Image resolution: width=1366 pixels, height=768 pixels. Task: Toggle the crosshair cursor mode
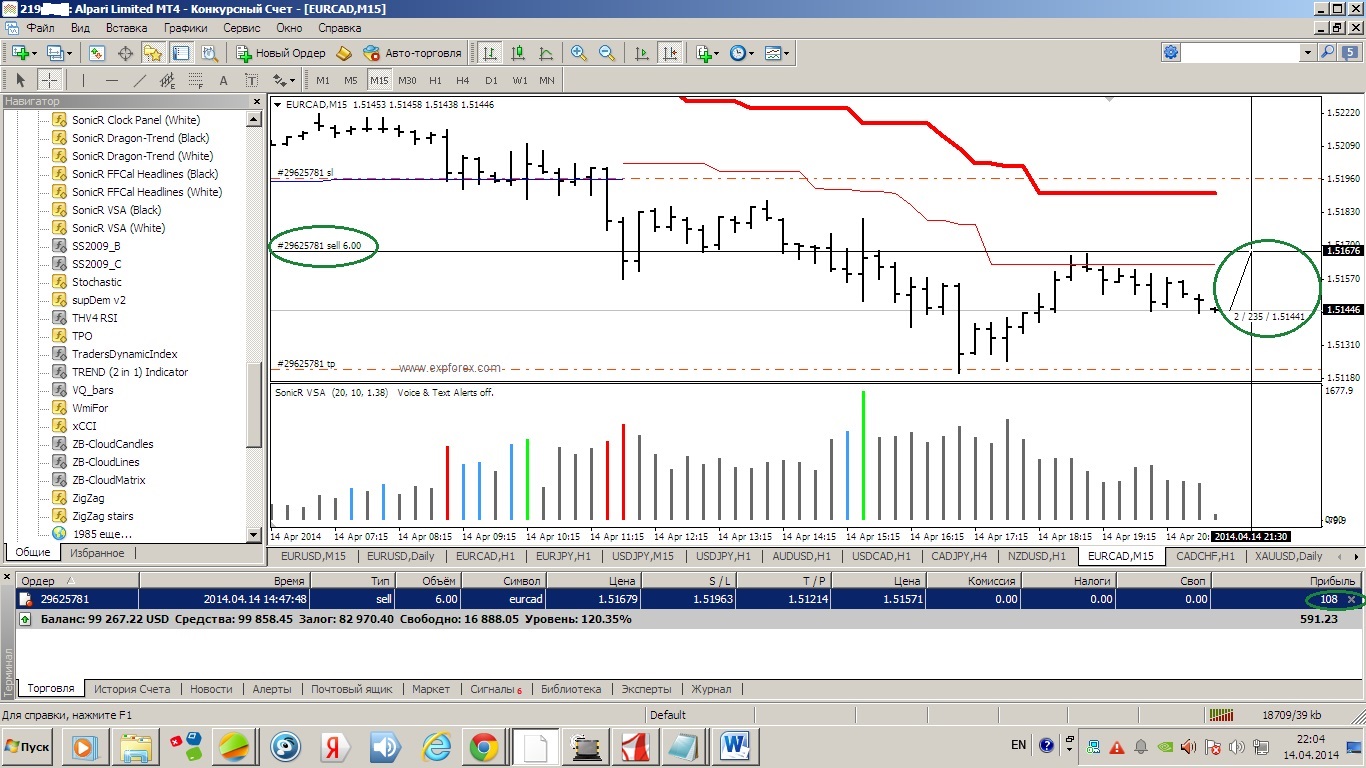(48, 80)
